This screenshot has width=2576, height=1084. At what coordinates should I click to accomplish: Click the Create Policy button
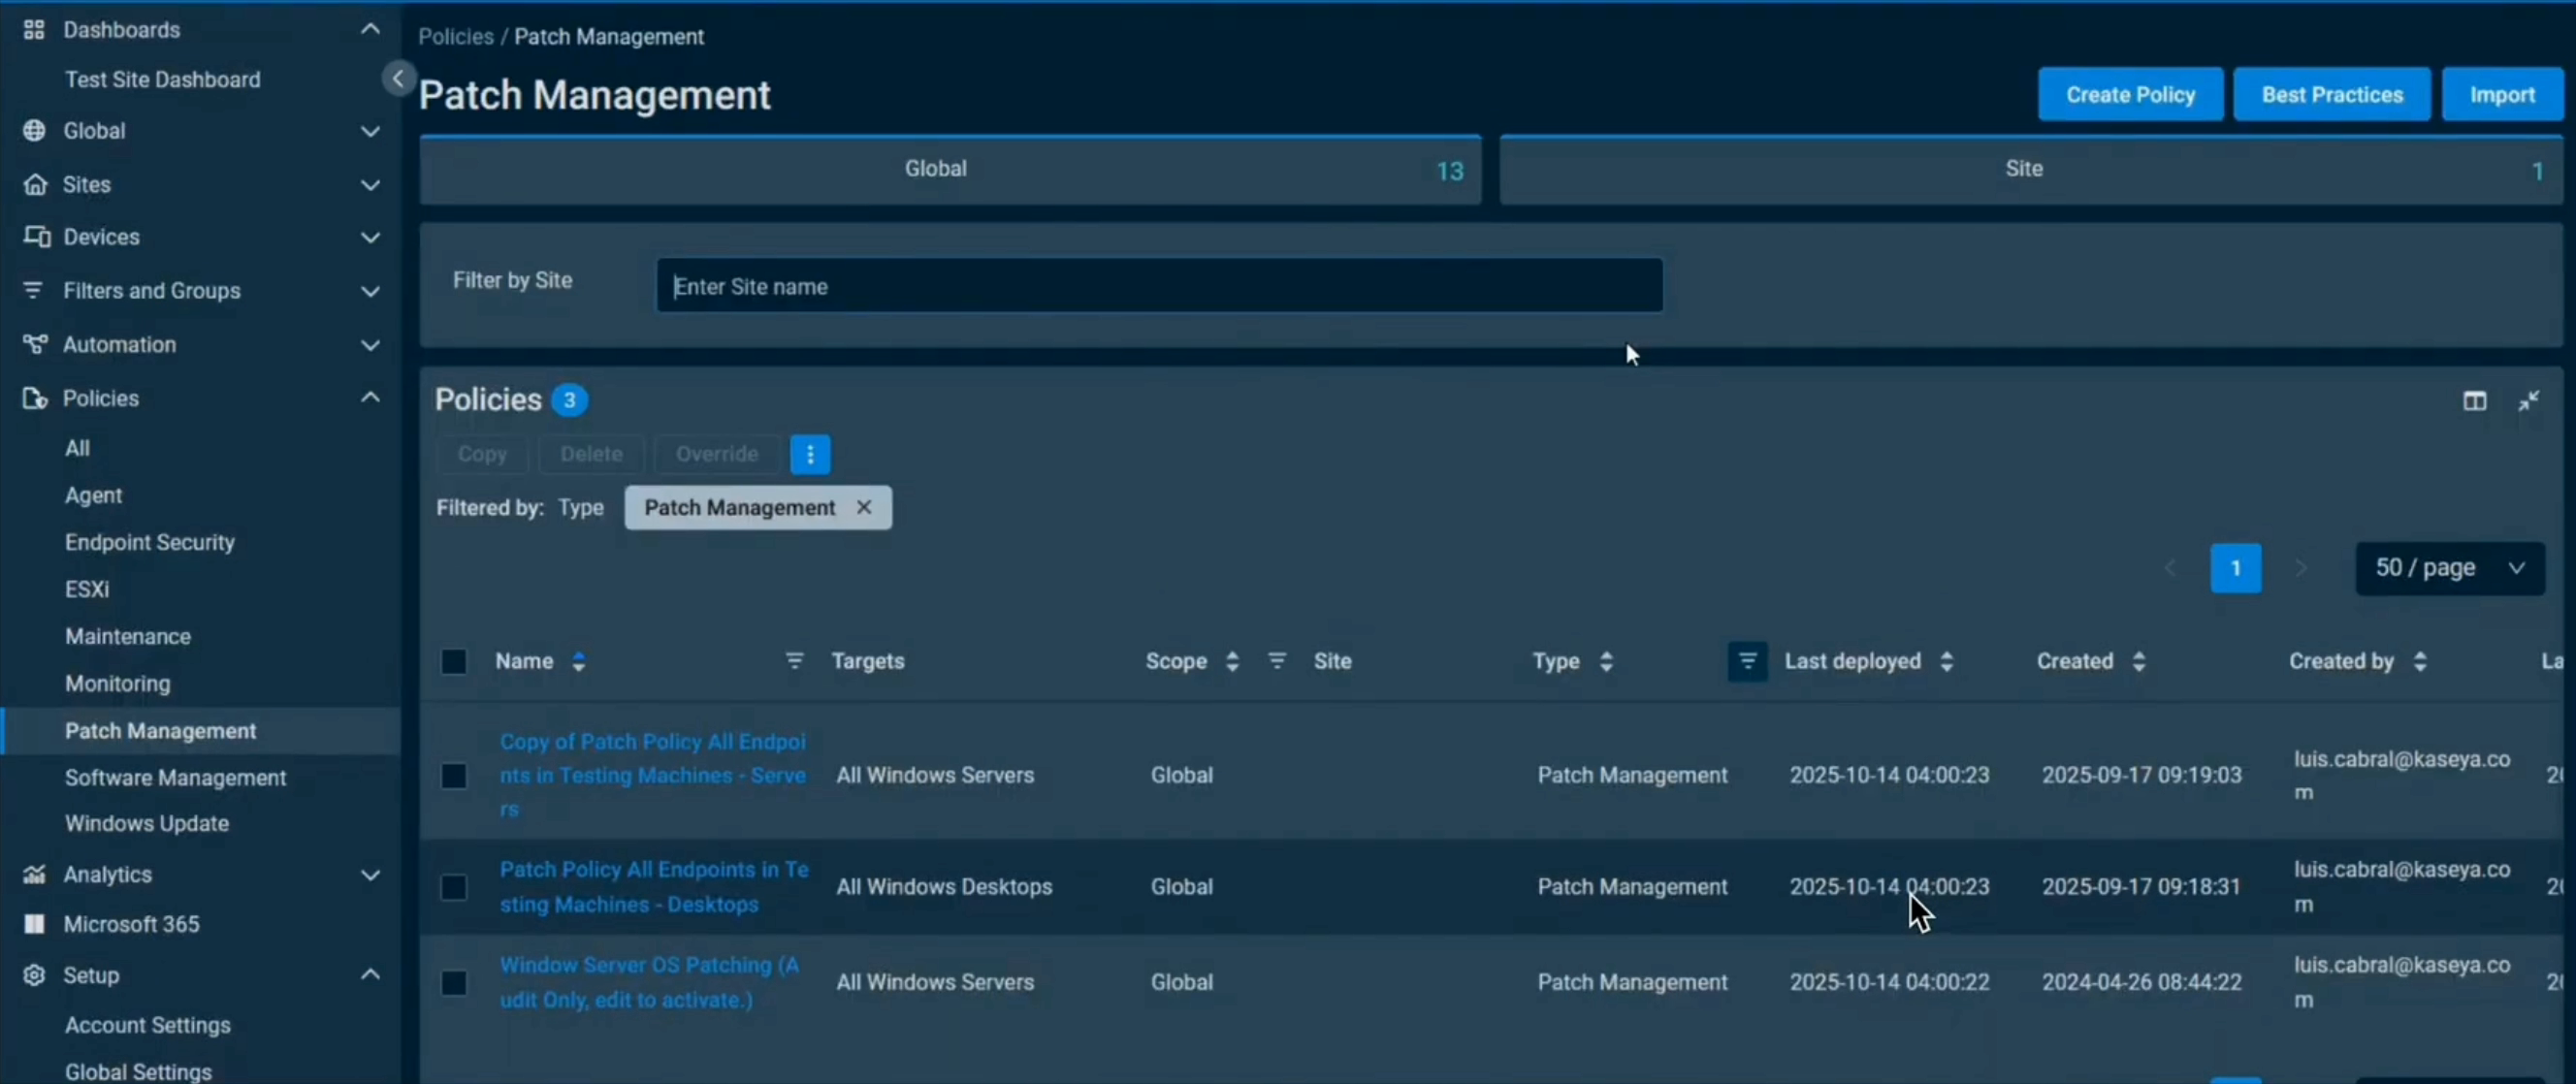click(x=2131, y=93)
